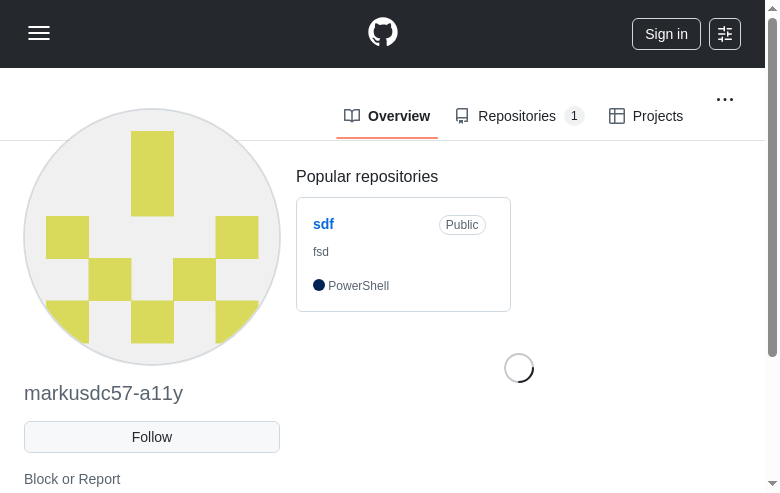Click the table icon beside Projects

click(x=617, y=116)
